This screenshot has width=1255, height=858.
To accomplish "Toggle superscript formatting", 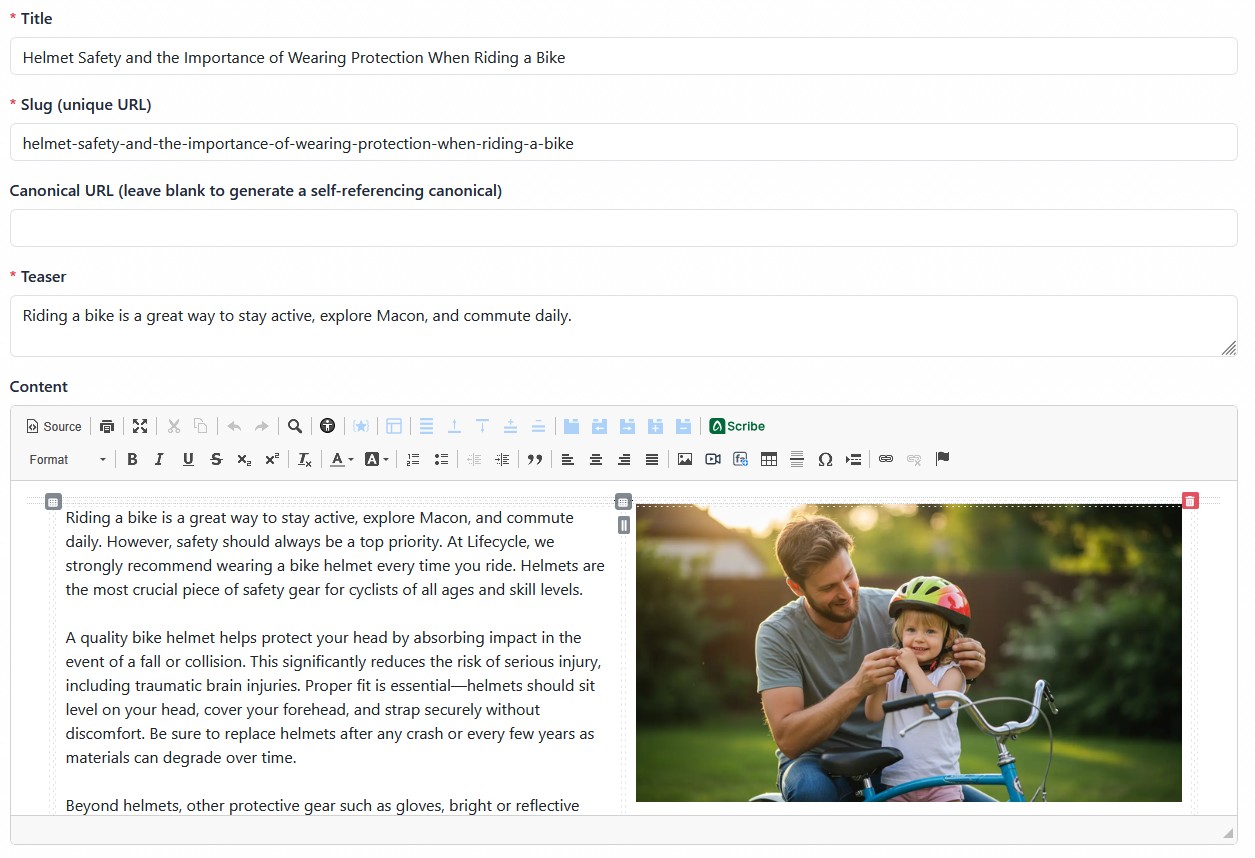I will 272,459.
